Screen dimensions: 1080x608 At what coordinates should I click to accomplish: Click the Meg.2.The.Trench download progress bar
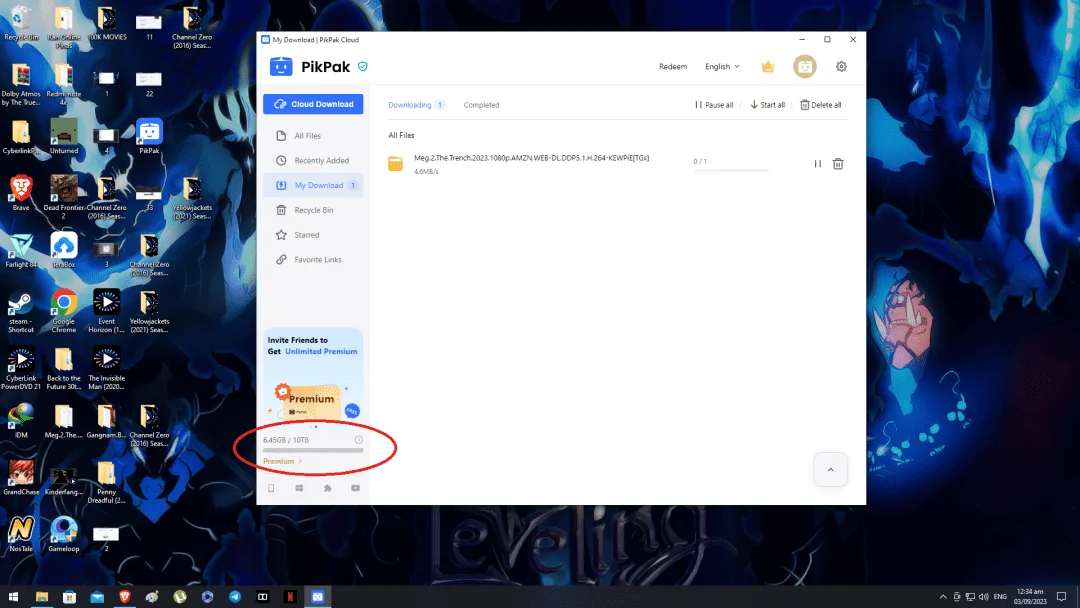(x=731, y=170)
